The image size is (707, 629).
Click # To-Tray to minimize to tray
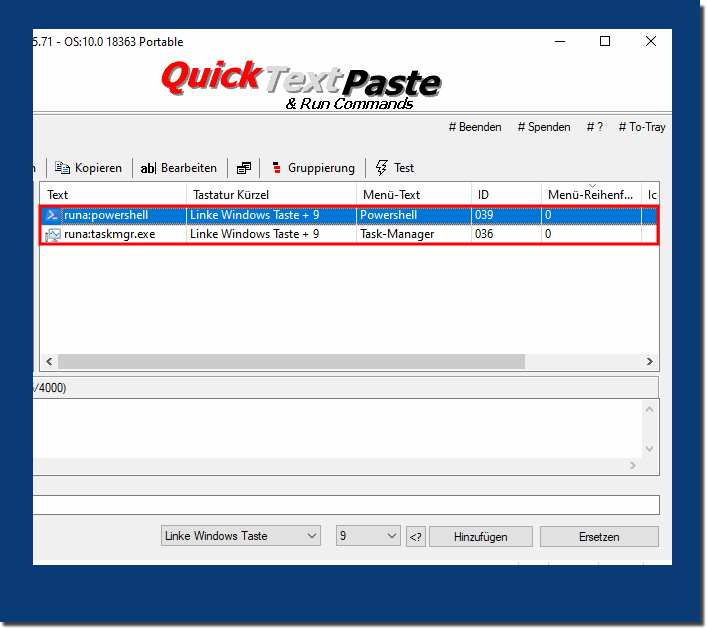(x=642, y=127)
